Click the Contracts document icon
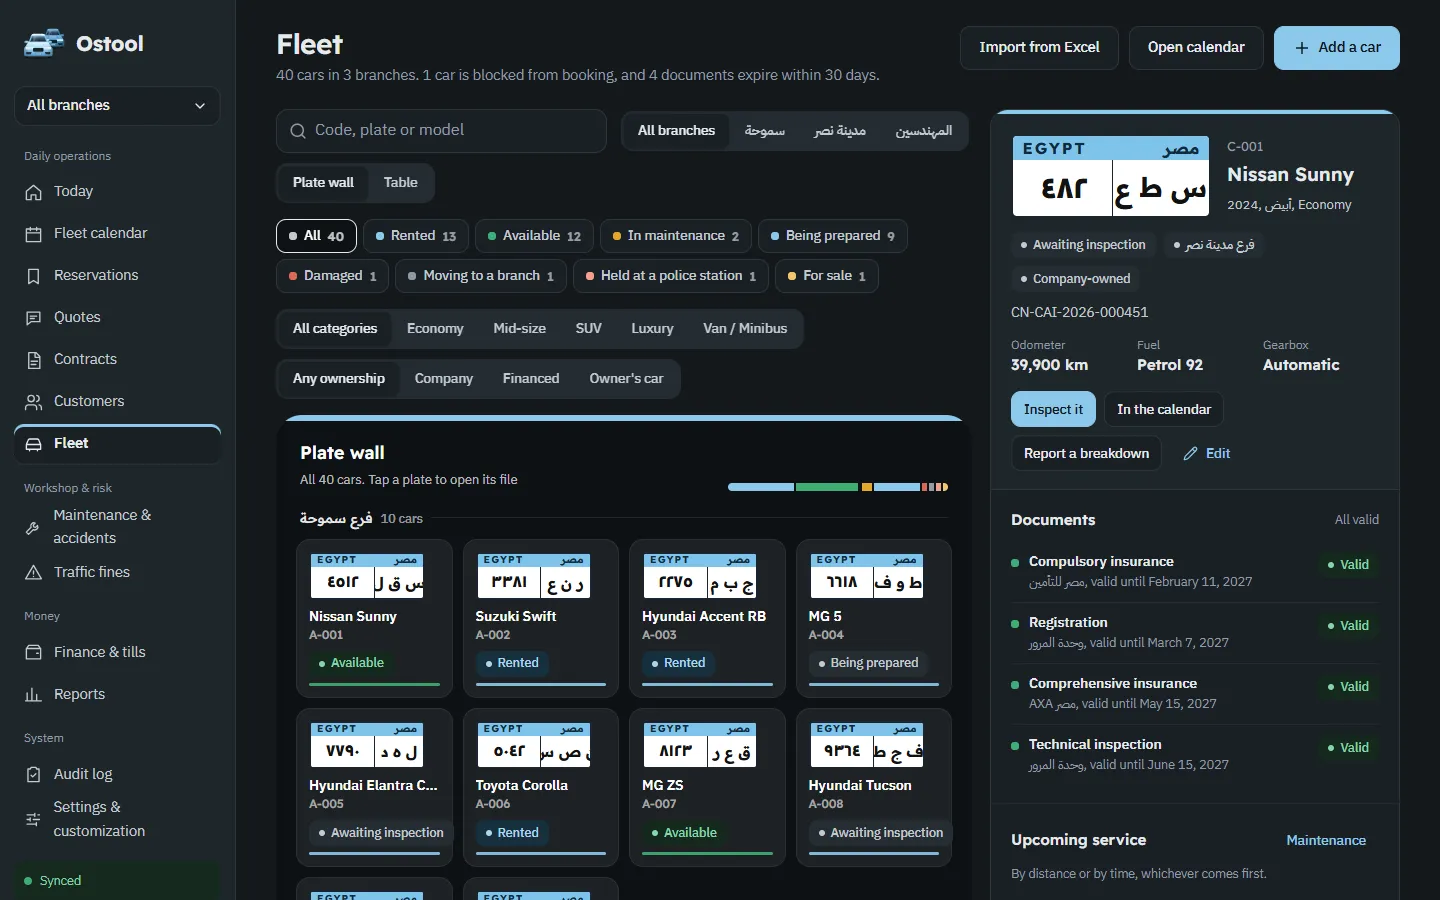 pos(34,360)
